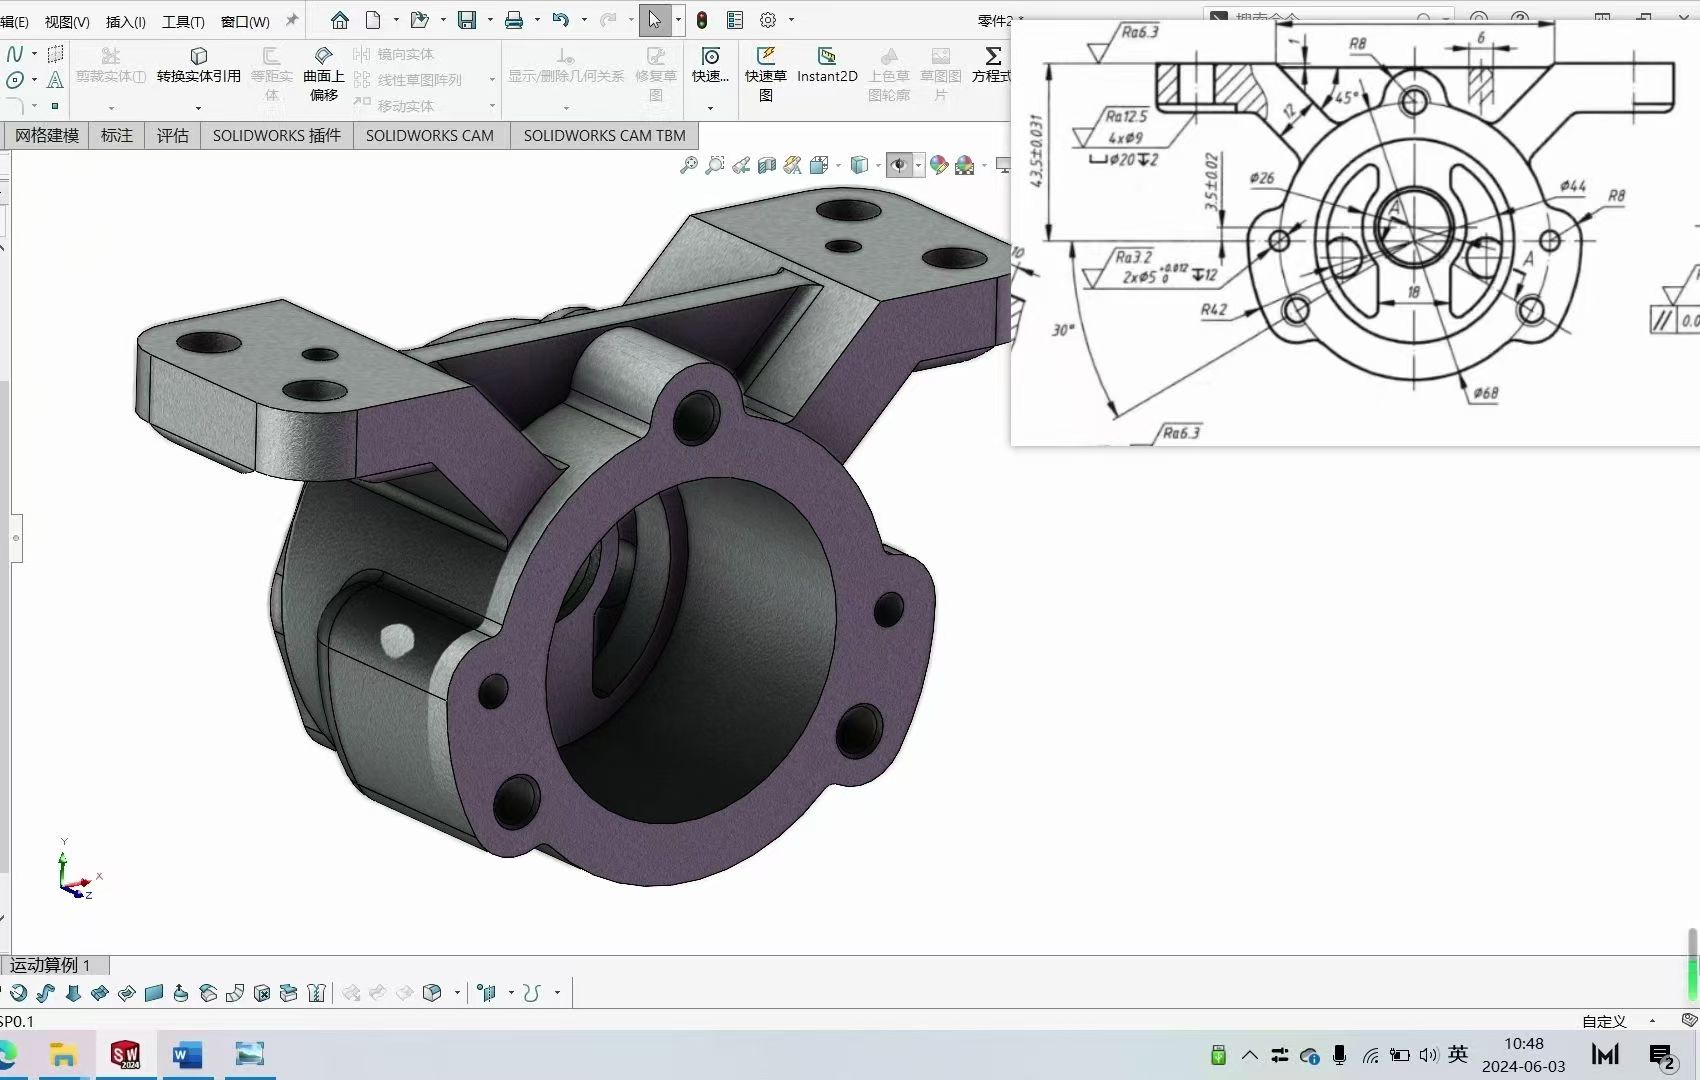Viewport: 1700px width, 1080px height.
Task: Click the Equations (方程式) sigma icon
Action: (992, 56)
